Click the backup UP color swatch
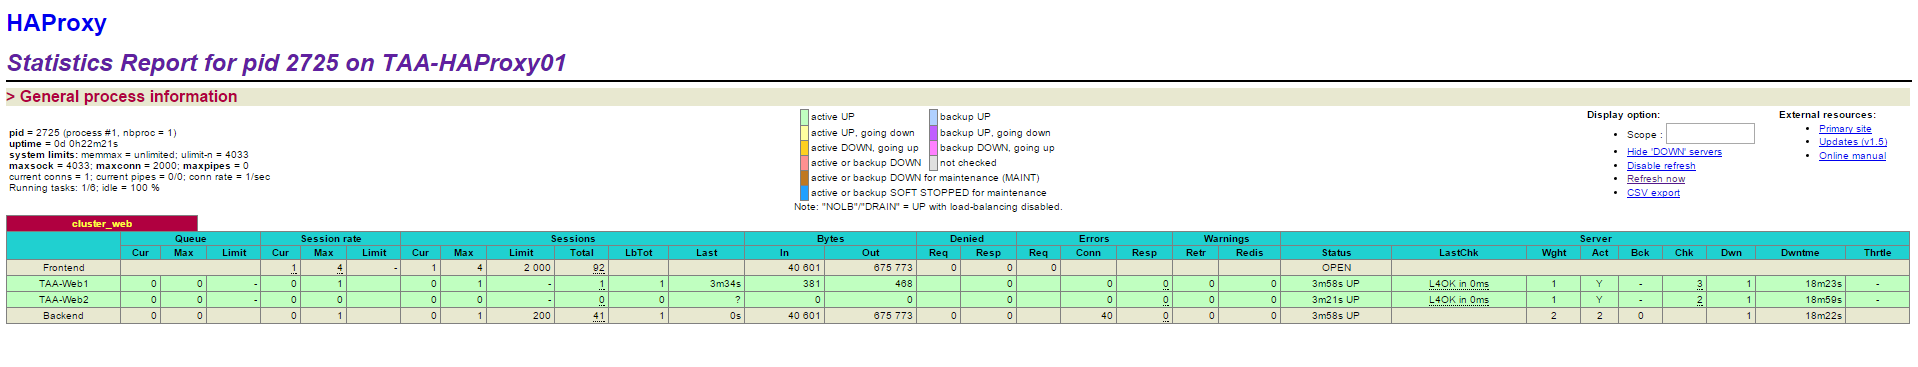1918x367 pixels. point(933,117)
